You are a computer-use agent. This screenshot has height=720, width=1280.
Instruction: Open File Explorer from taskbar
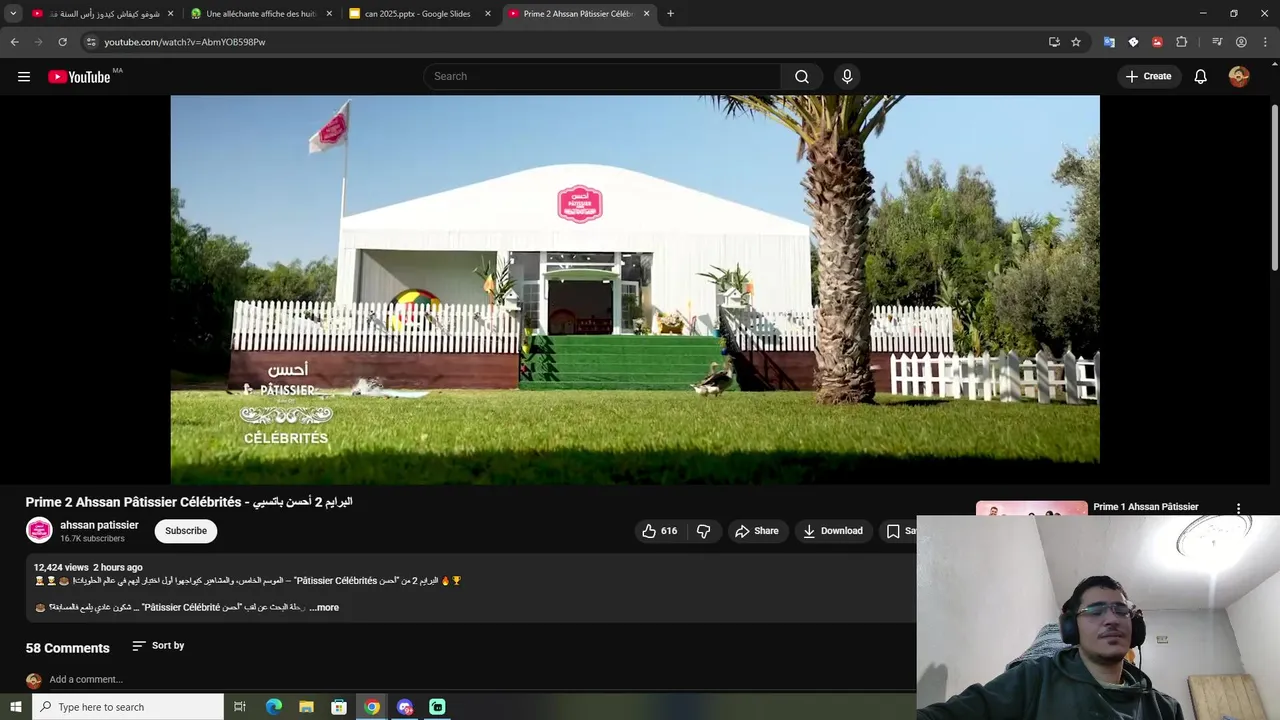[x=307, y=707]
